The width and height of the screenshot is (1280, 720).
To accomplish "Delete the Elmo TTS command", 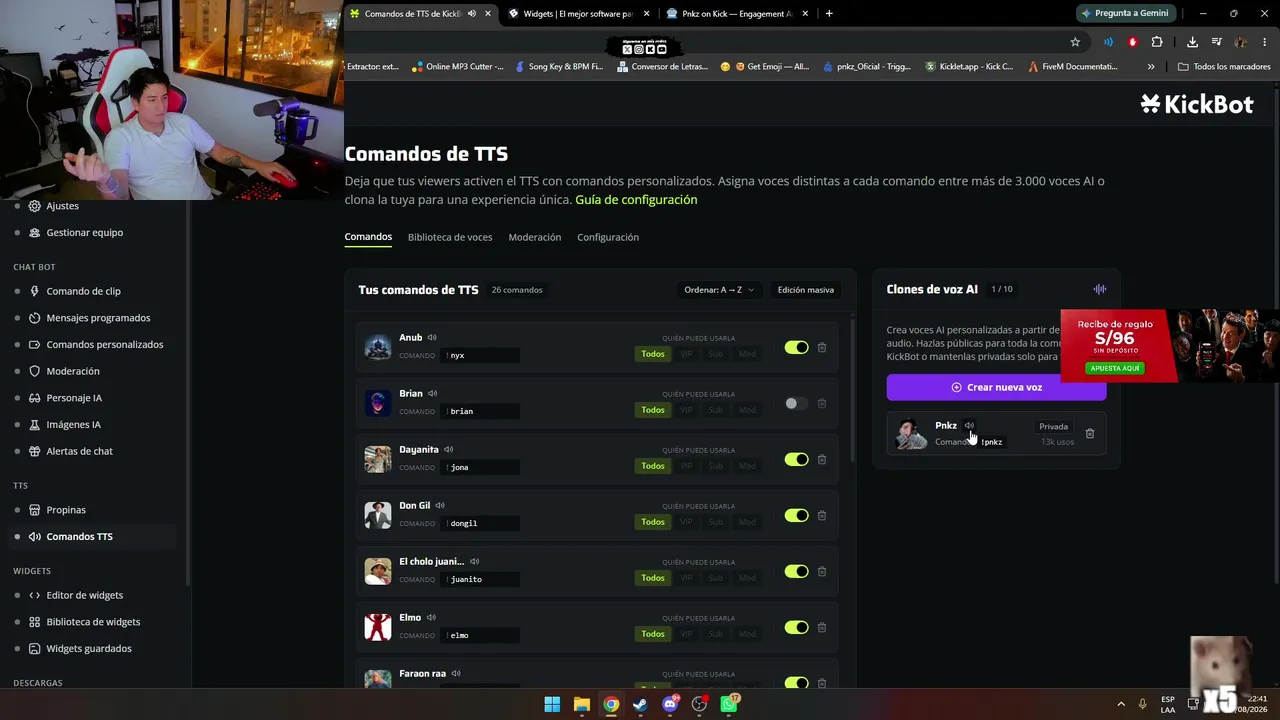I will click(822, 627).
